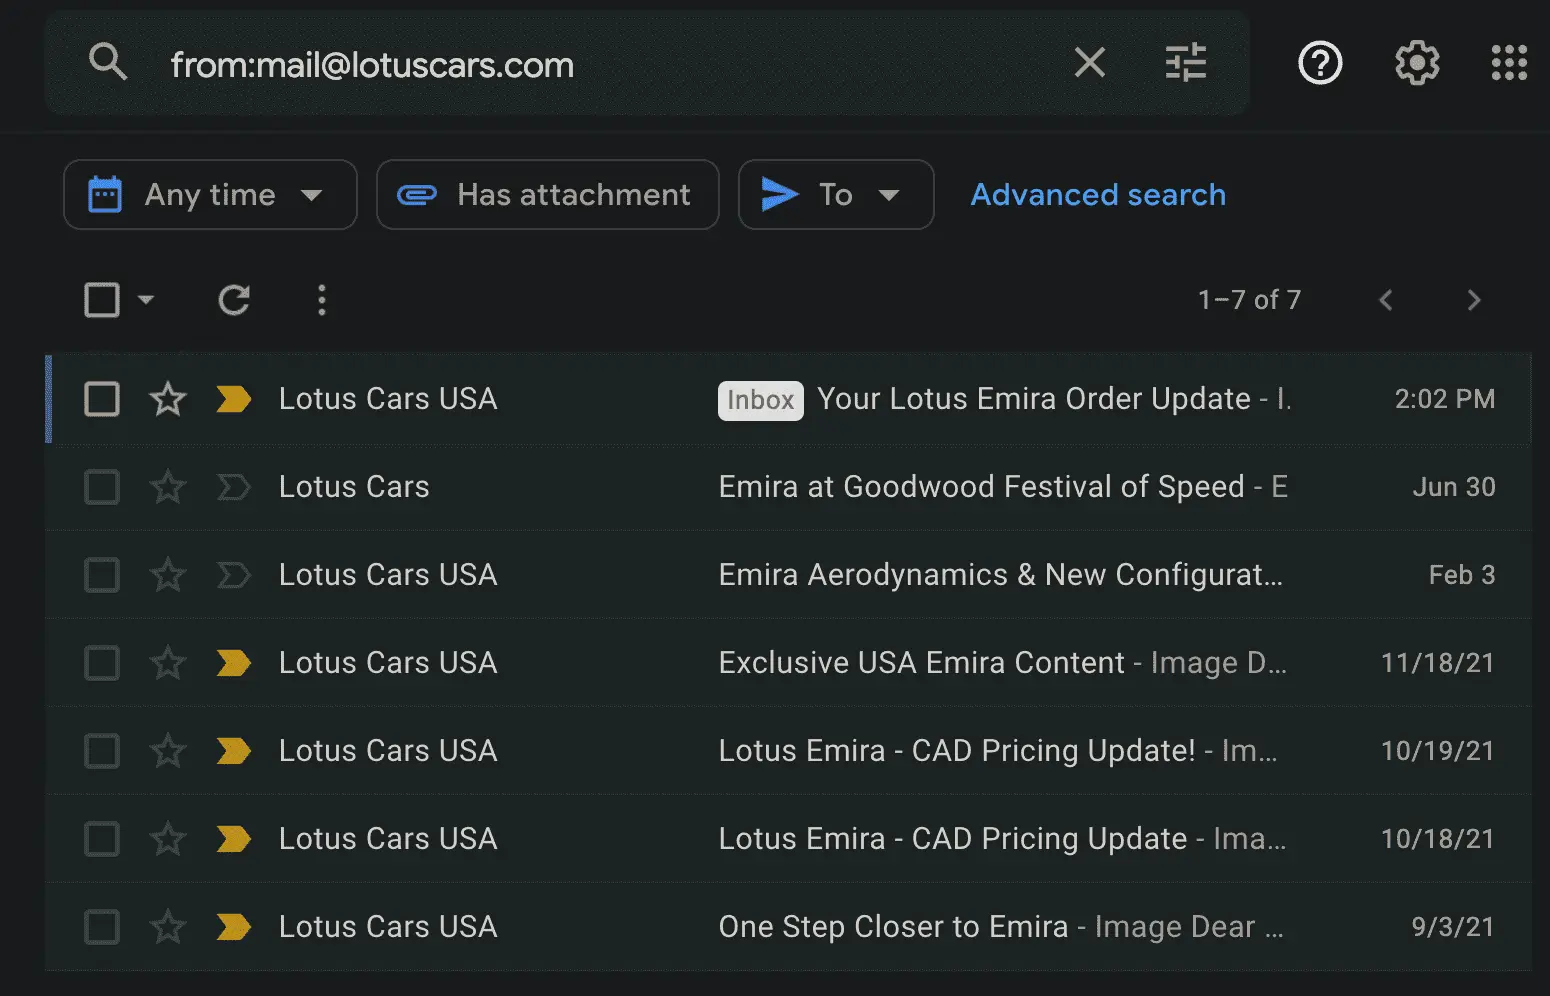The height and width of the screenshot is (996, 1550).
Task: Clear the search query with X
Action: click(x=1089, y=63)
